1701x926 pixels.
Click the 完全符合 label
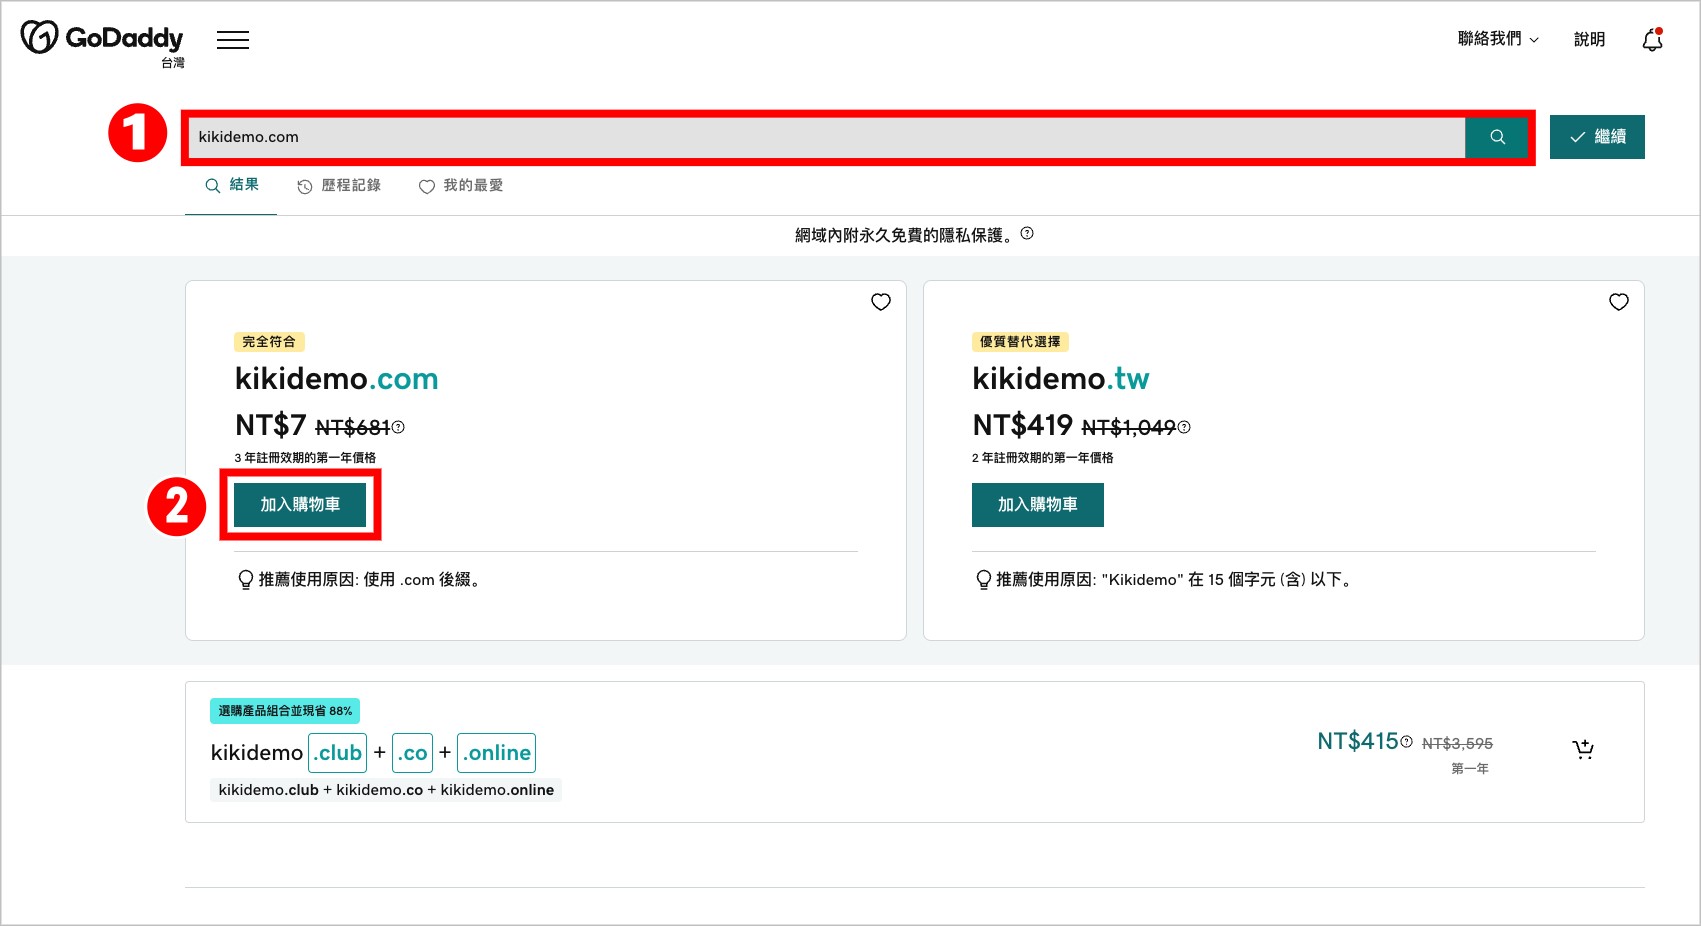(x=269, y=342)
